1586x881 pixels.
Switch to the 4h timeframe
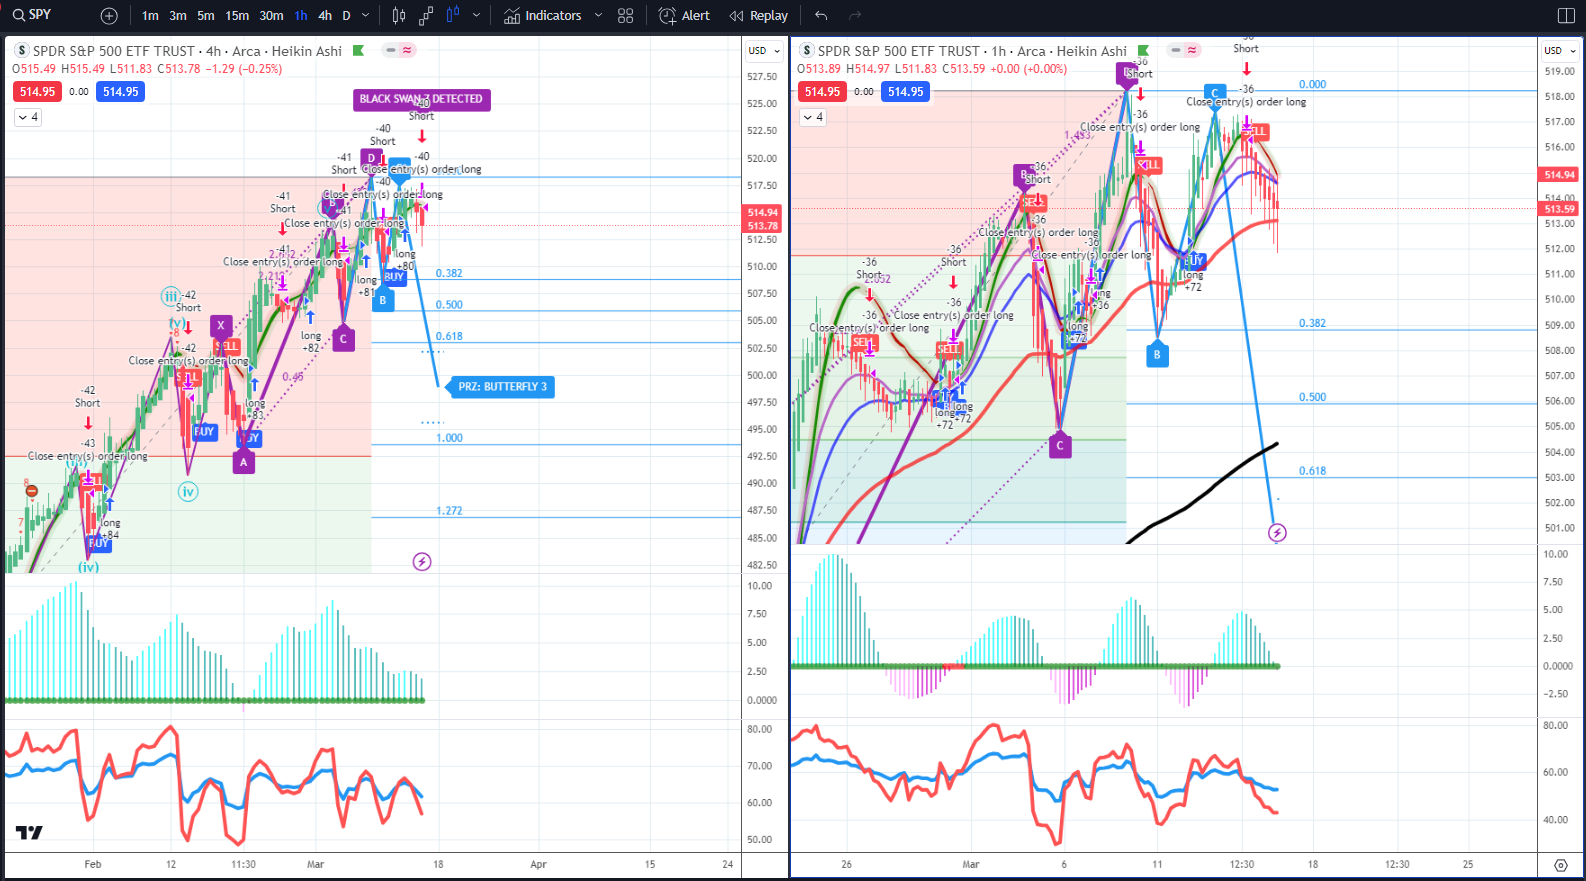(x=325, y=16)
